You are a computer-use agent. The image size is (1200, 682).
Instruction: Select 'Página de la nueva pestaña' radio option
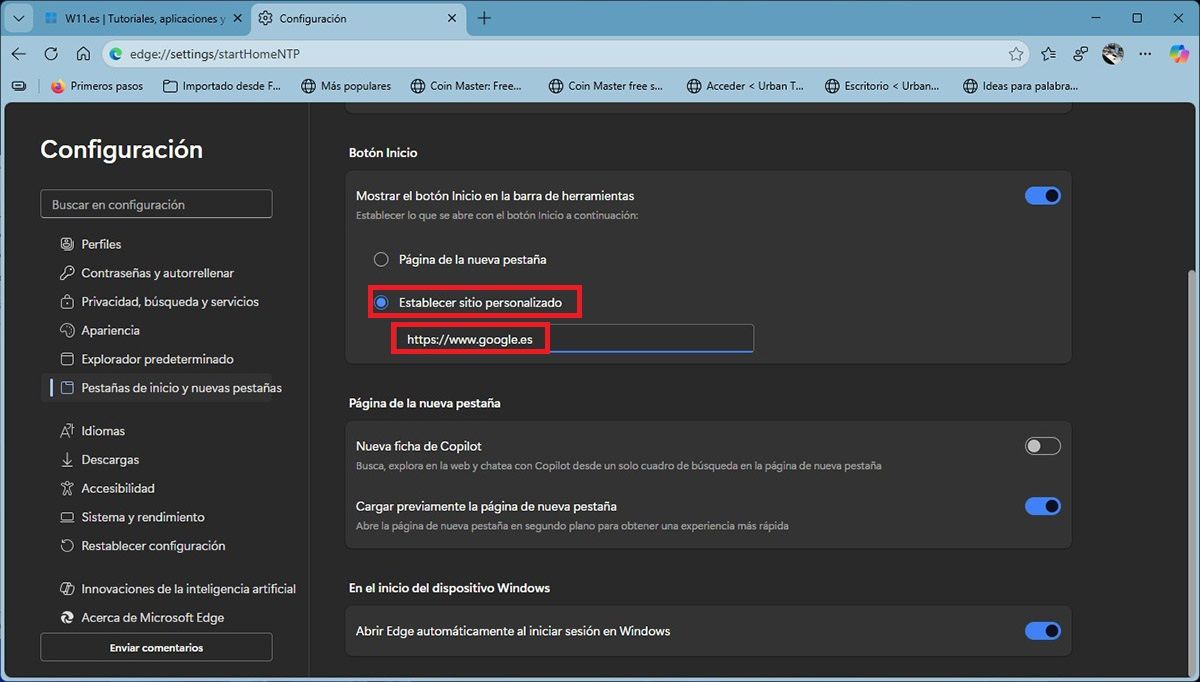coord(381,260)
